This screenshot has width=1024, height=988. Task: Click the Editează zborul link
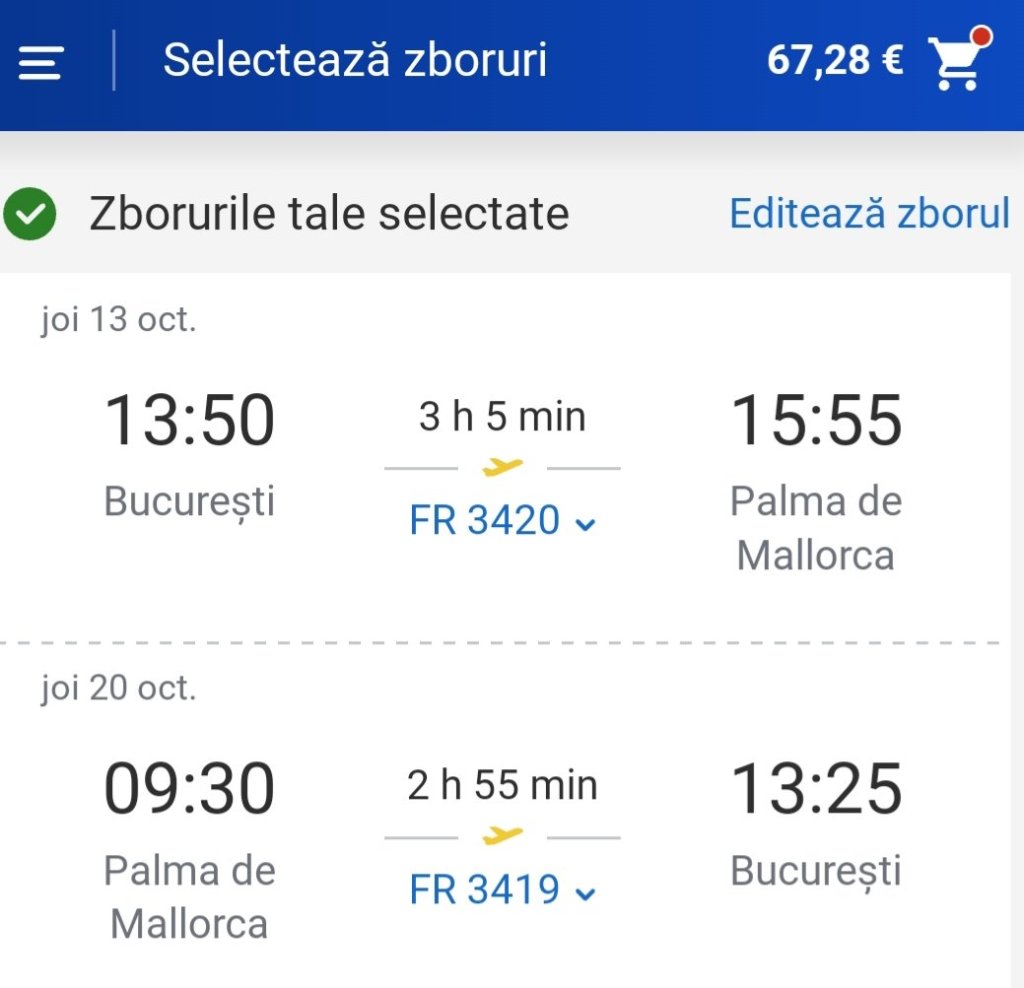pos(869,214)
